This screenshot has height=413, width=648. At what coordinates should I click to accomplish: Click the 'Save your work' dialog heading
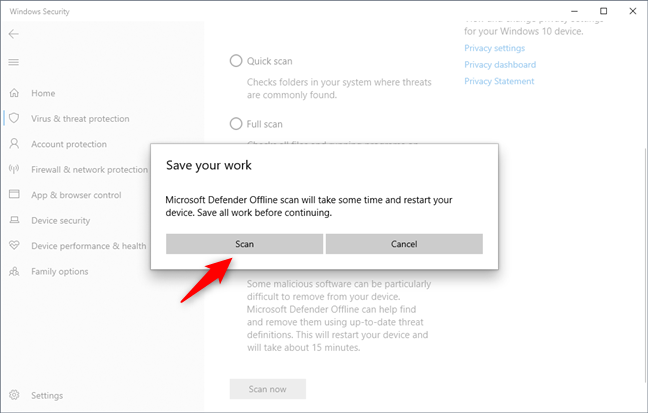coord(209,165)
